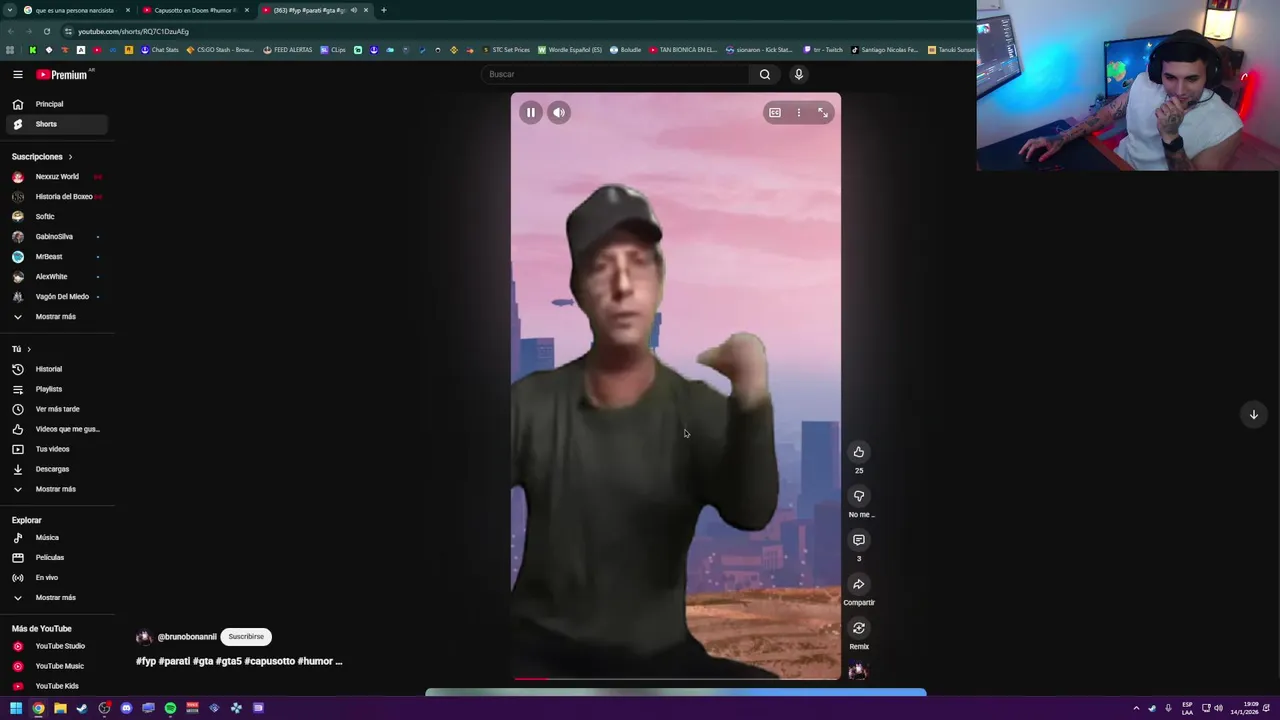Mute the Short's audio
This screenshot has height=720, width=1280.
(559, 112)
